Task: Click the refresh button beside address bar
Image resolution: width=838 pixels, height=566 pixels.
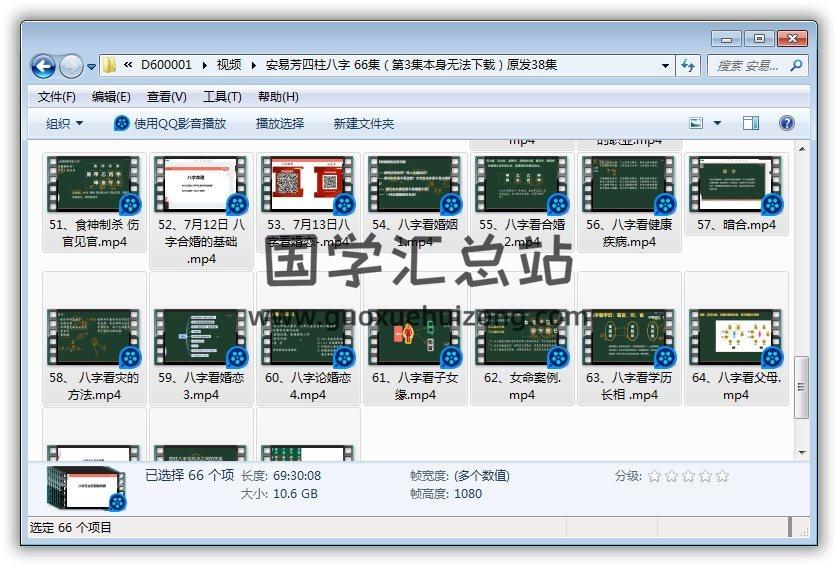Action: pyautogui.click(x=688, y=66)
